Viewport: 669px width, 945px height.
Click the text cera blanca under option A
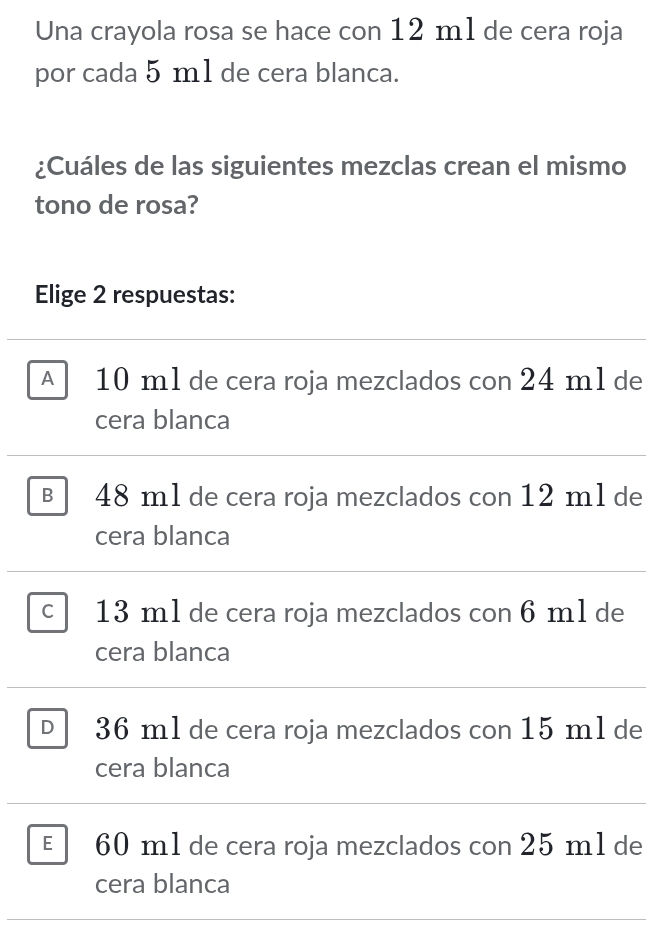pyautogui.click(x=162, y=420)
